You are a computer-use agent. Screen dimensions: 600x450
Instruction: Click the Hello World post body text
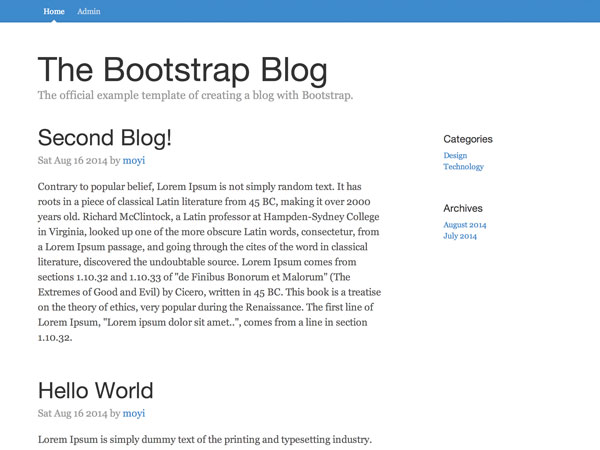coord(204,440)
